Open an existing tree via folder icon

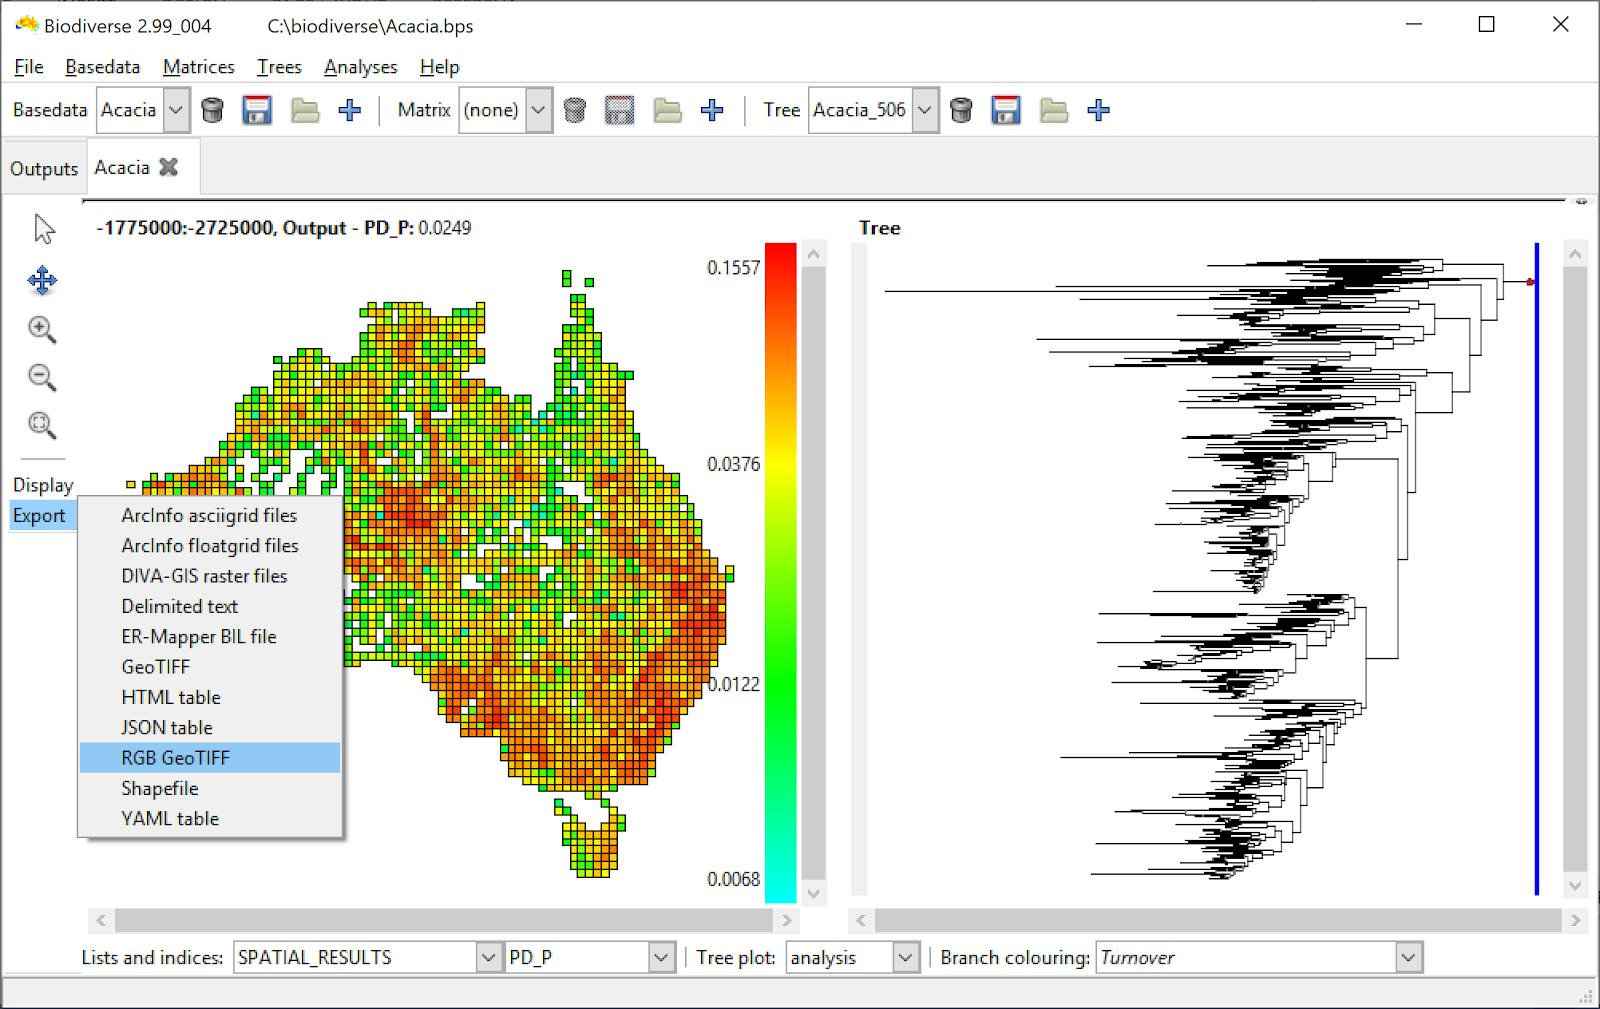click(1053, 110)
